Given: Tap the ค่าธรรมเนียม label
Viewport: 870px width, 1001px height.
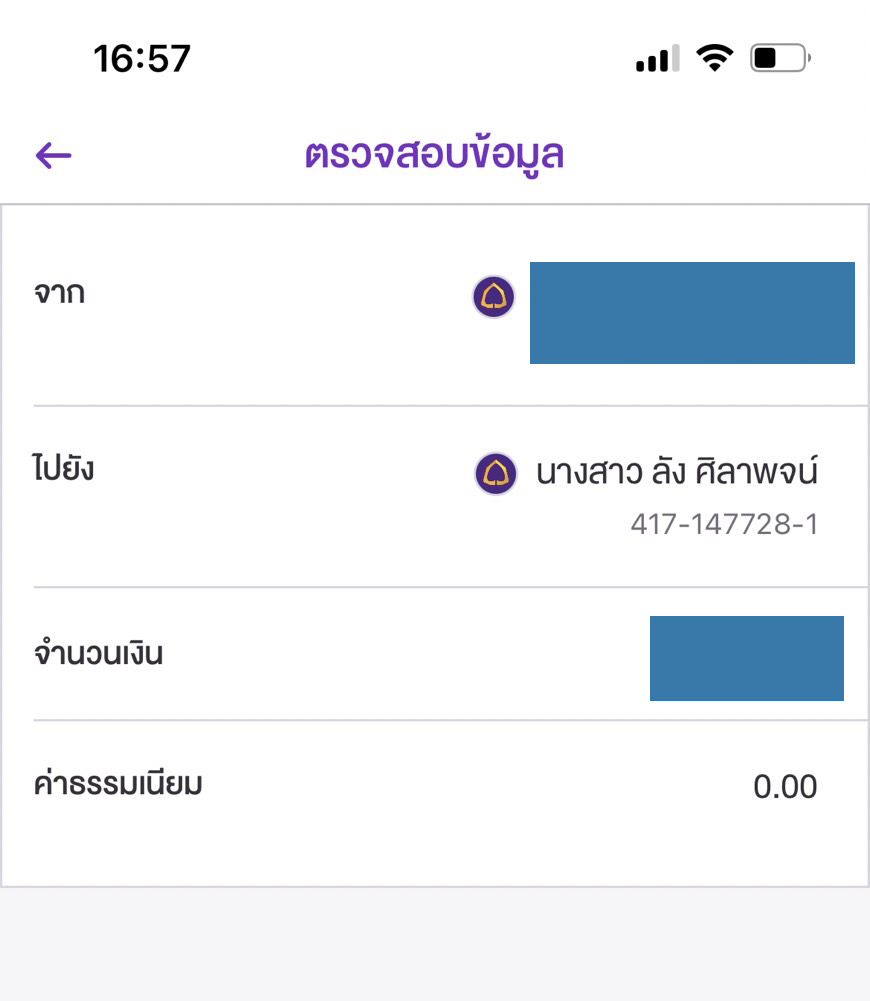Looking at the screenshot, I should click(x=118, y=785).
